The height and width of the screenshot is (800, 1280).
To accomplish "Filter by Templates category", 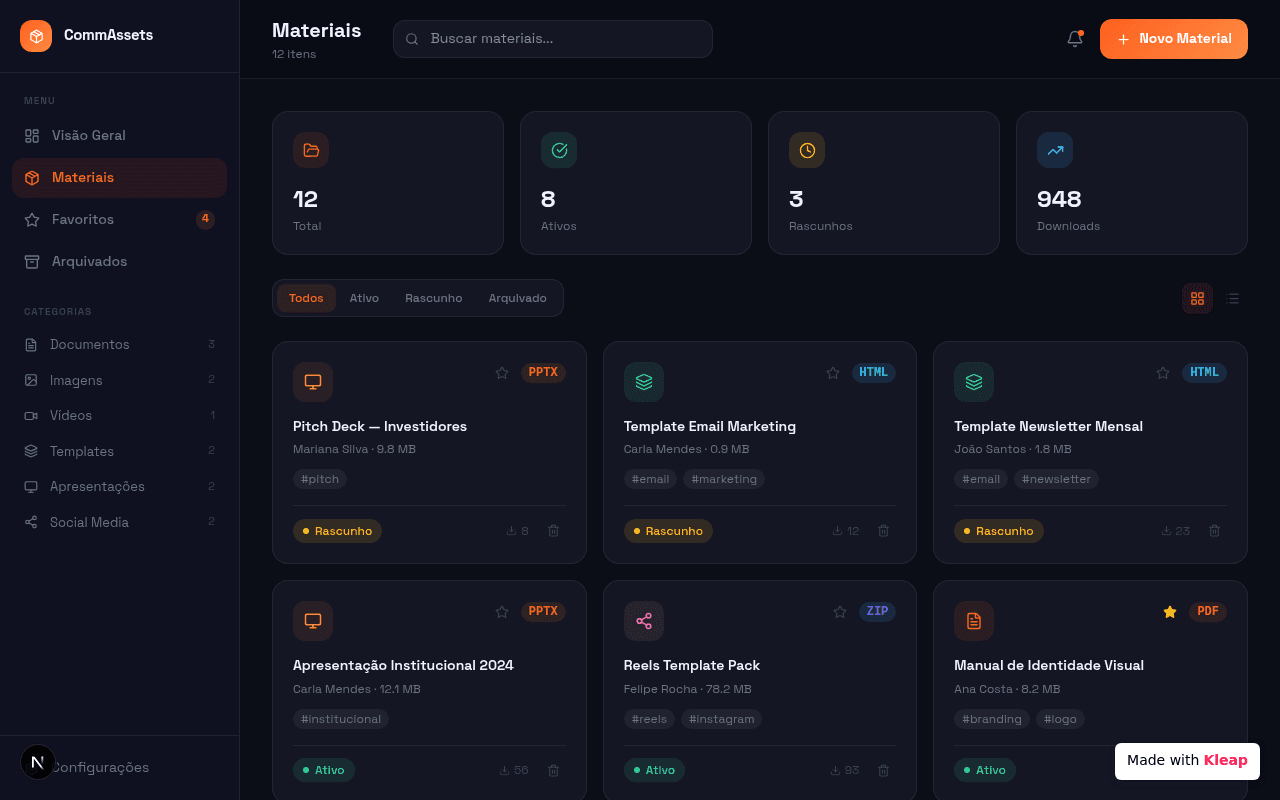I will click(120, 451).
